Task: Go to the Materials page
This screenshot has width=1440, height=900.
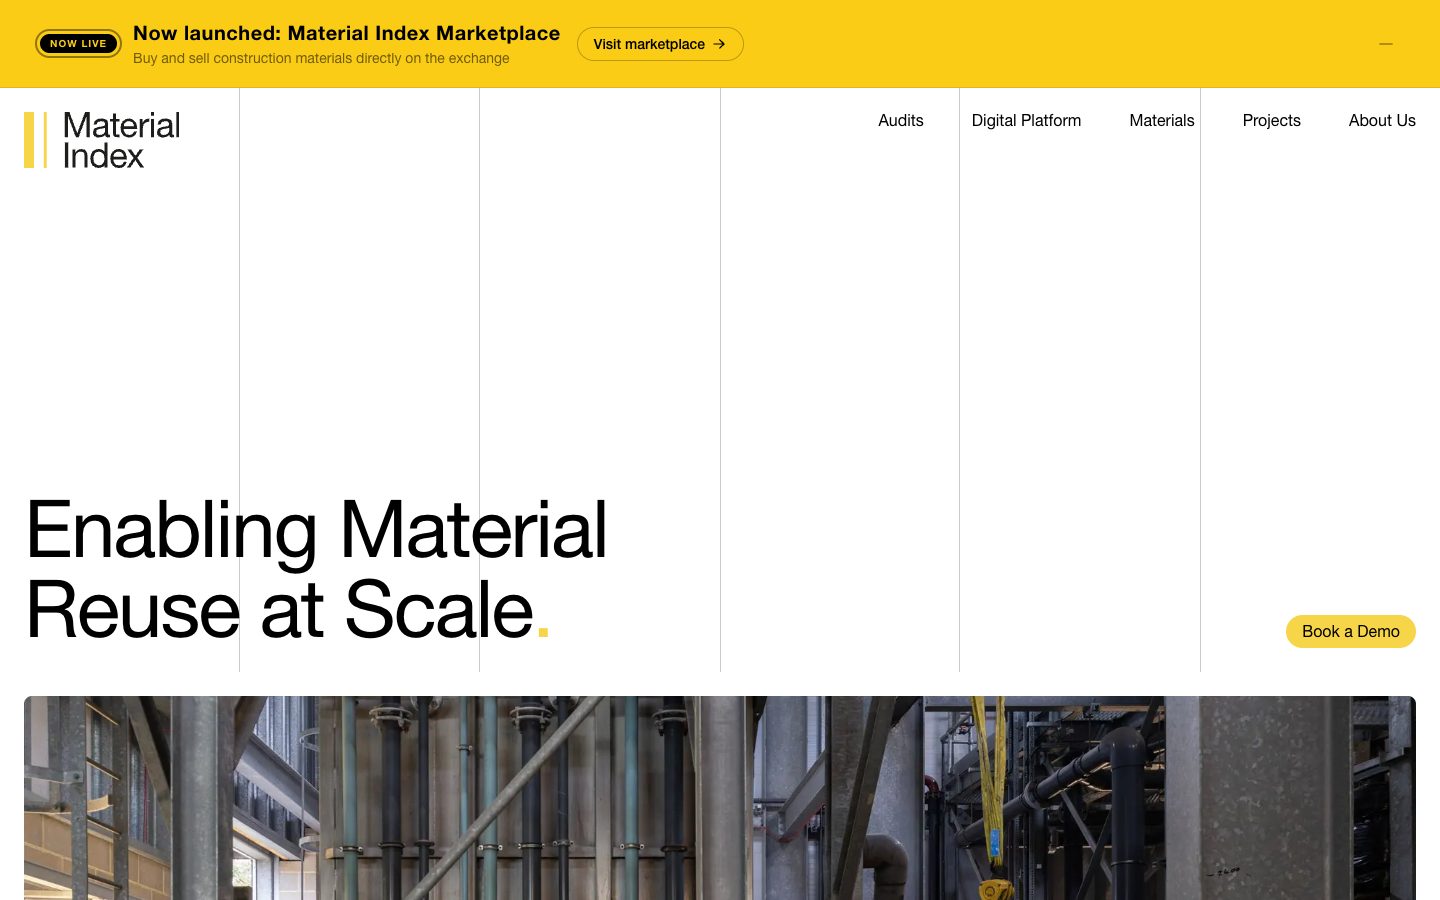Action: click(x=1162, y=120)
